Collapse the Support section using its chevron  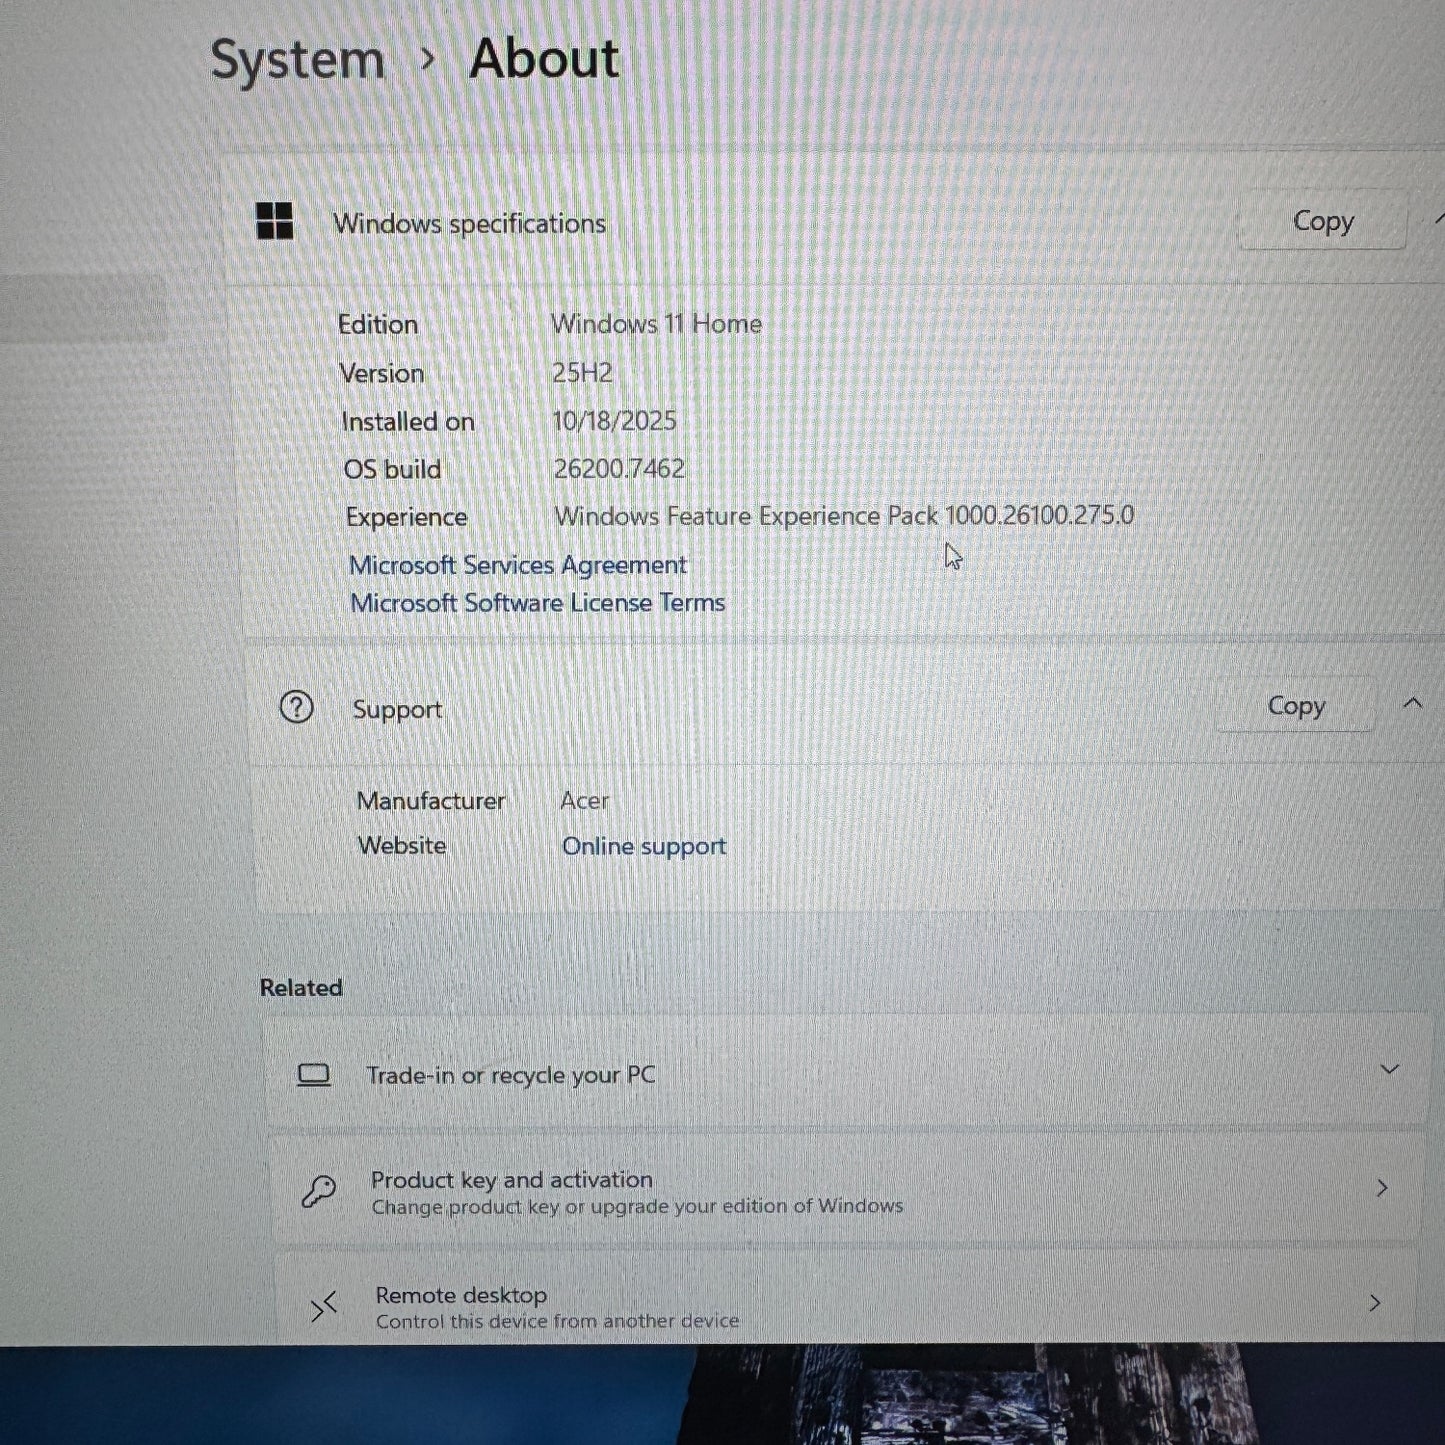click(x=1412, y=704)
